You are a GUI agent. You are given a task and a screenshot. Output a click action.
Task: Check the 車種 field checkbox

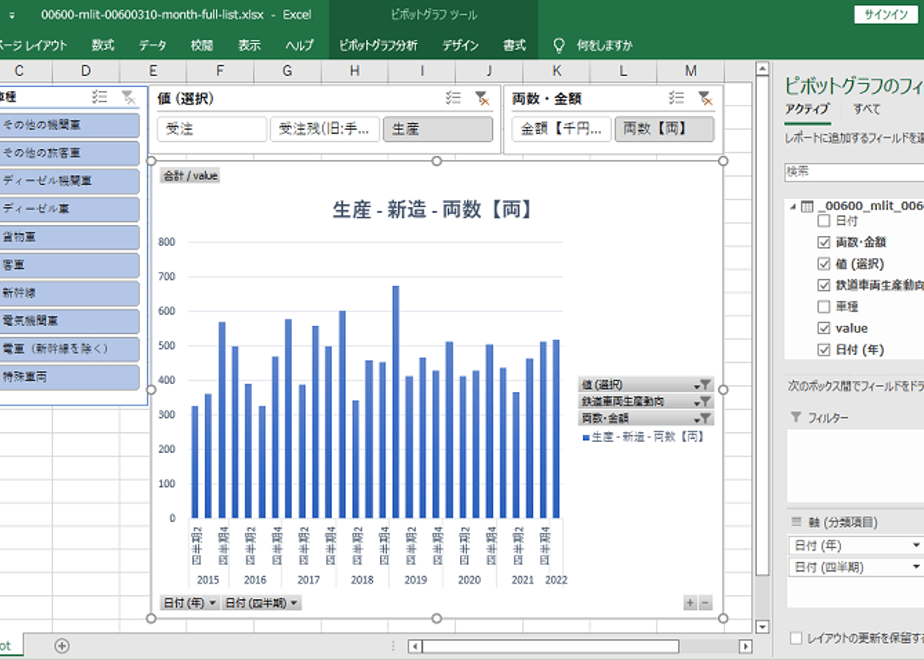click(824, 307)
